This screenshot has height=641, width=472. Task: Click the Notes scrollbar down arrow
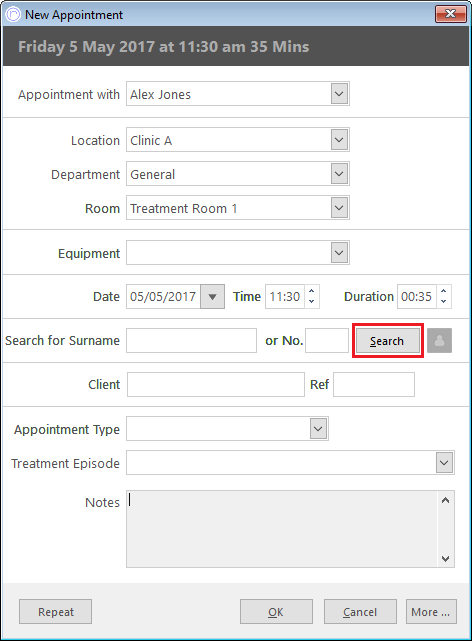(x=445, y=558)
